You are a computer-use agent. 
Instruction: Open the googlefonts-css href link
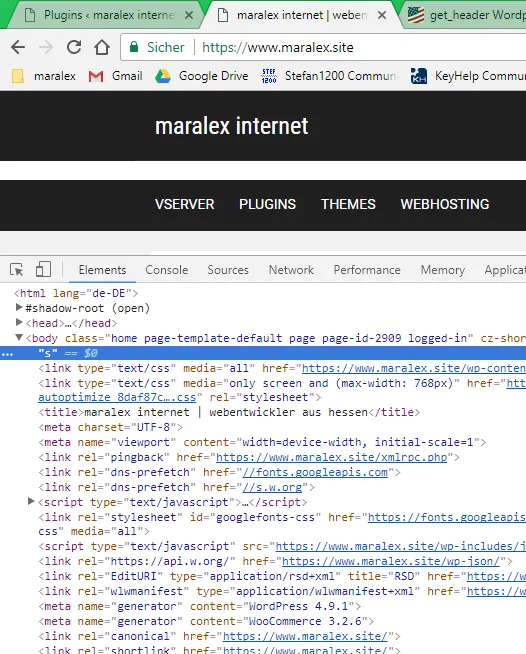[x=447, y=517]
